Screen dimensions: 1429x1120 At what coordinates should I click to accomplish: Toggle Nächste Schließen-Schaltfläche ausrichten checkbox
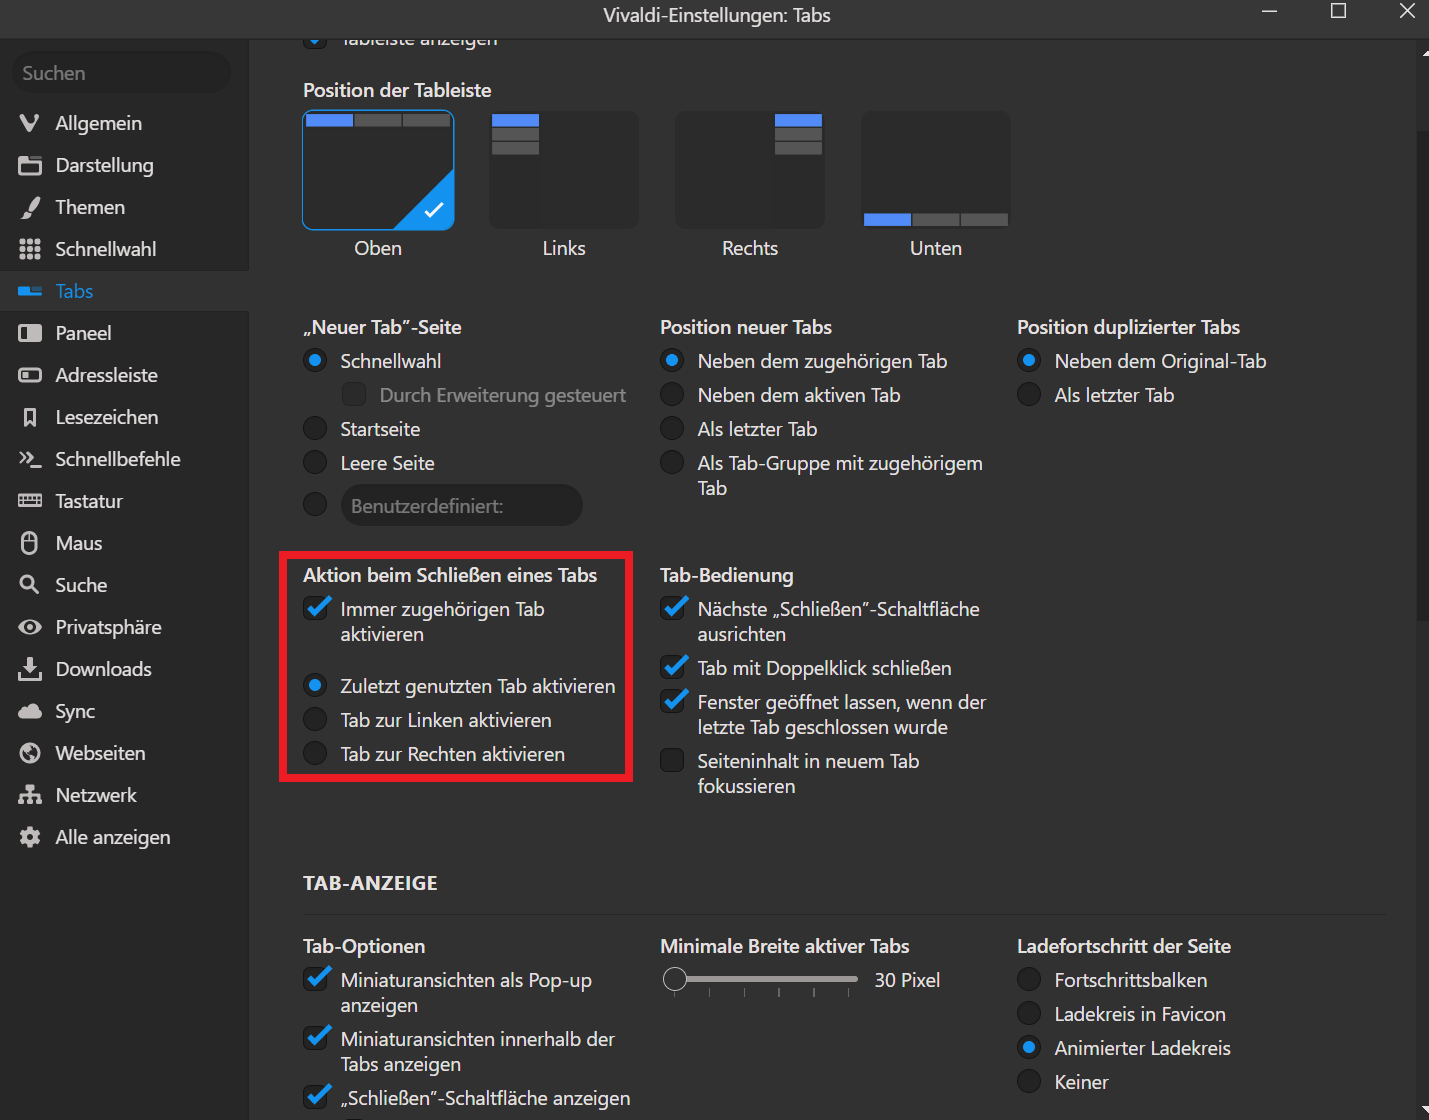673,608
